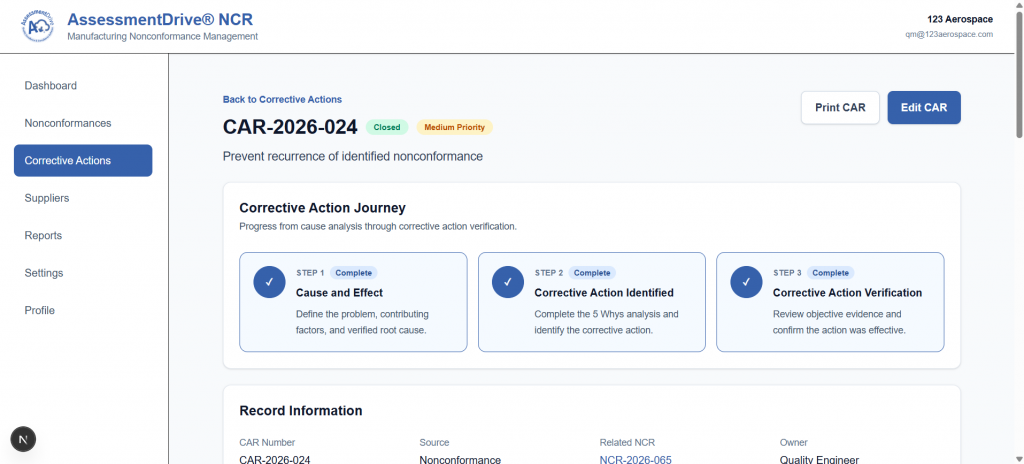Click the Step 3 checkmark circle icon
This screenshot has height=464, width=1024.
pyautogui.click(x=746, y=282)
